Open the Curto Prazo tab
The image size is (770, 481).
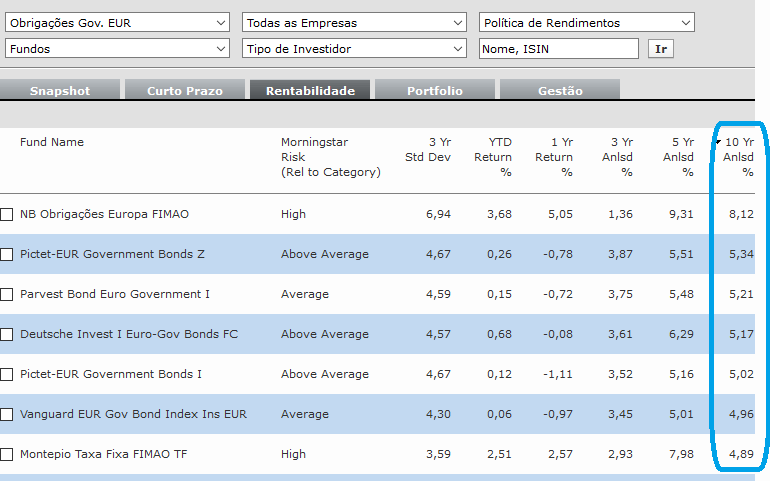(x=185, y=91)
